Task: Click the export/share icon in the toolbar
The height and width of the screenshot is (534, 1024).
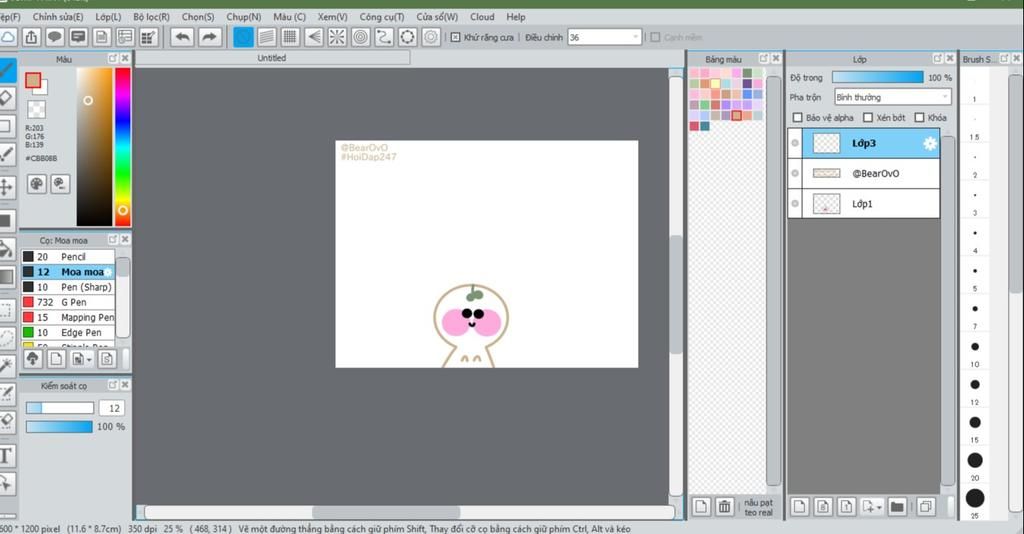Action: tap(31, 37)
